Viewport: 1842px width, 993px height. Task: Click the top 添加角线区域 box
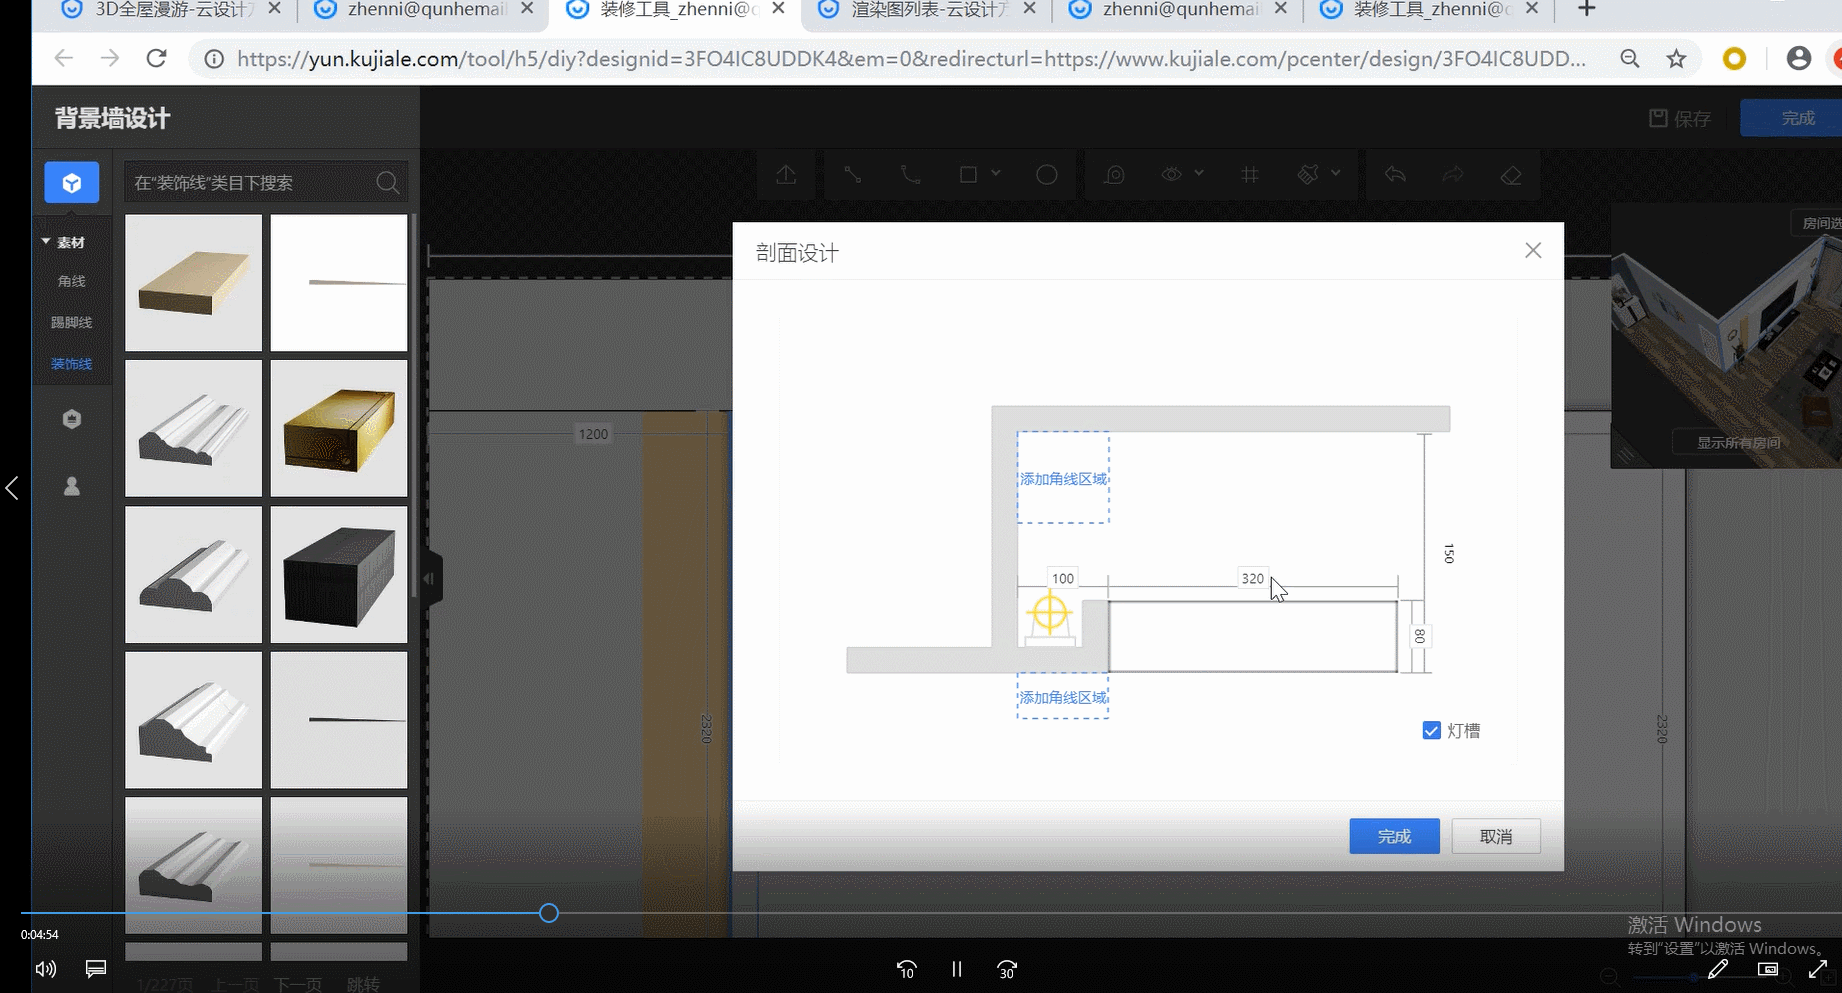(1063, 478)
